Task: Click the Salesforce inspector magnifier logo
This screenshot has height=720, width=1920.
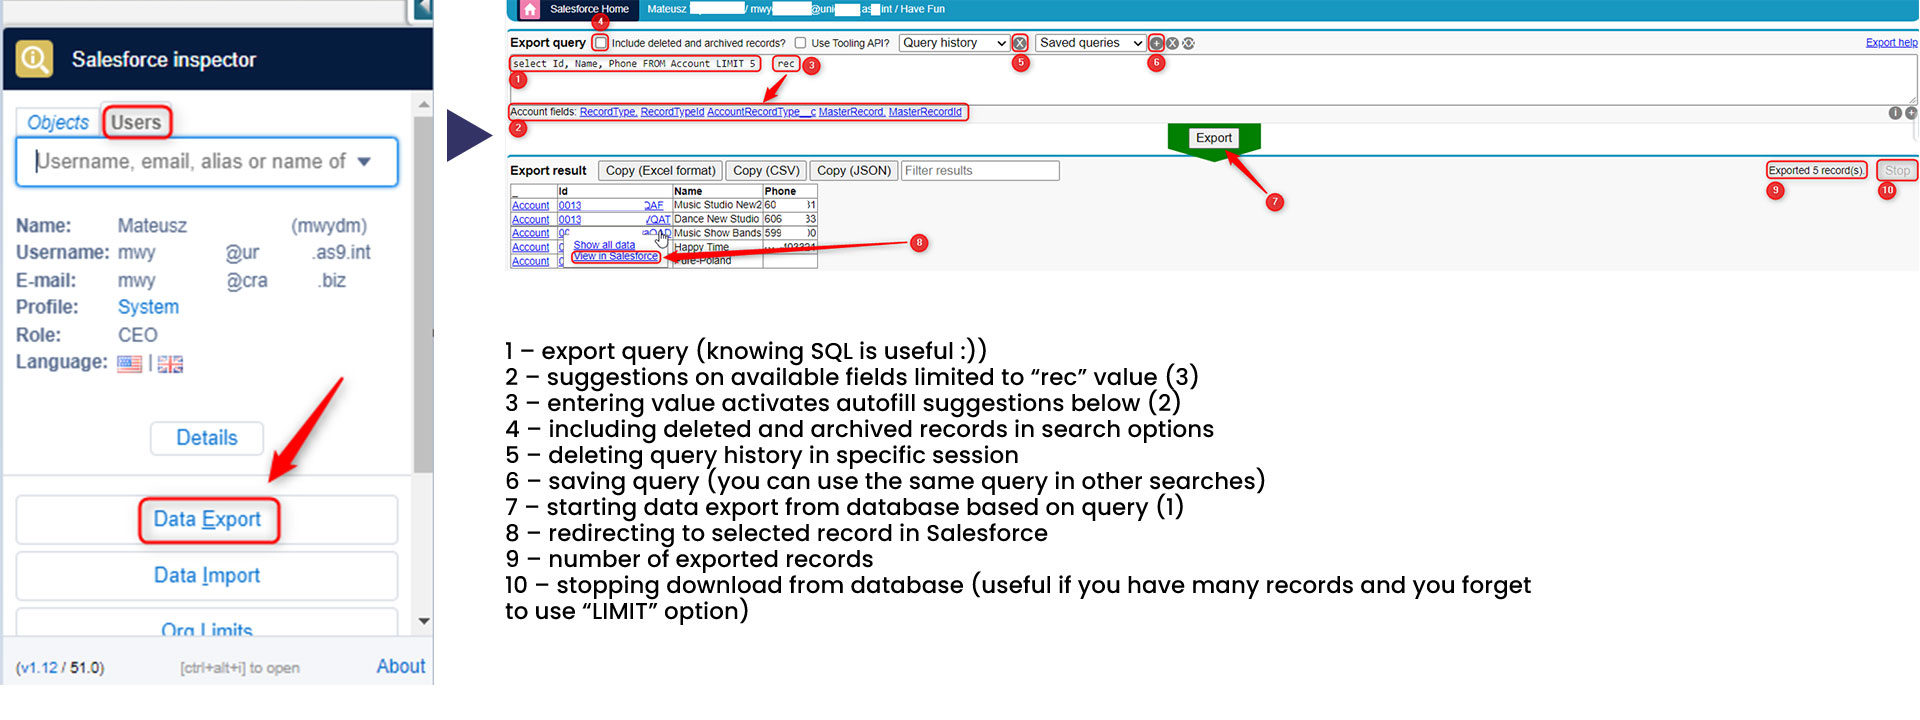Action: [x=35, y=59]
